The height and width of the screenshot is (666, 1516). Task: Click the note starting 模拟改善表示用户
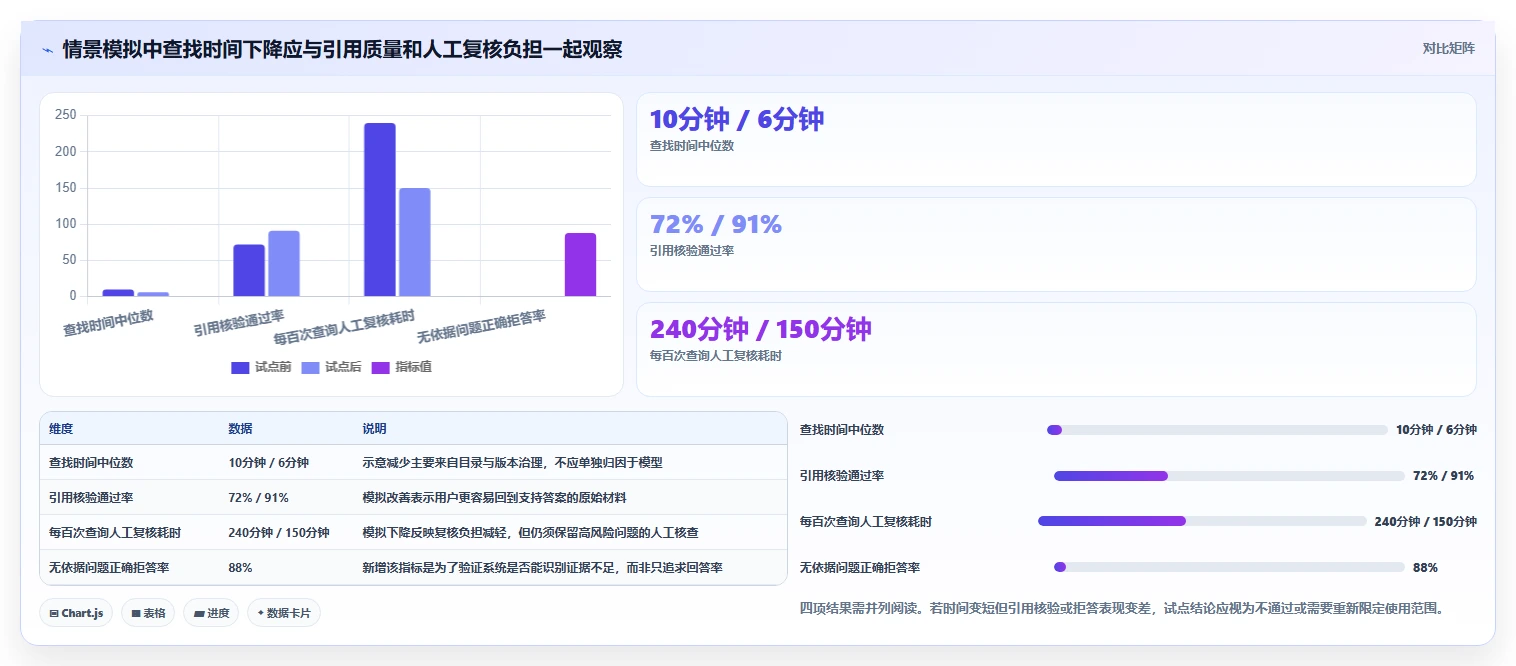[x=494, y=497]
